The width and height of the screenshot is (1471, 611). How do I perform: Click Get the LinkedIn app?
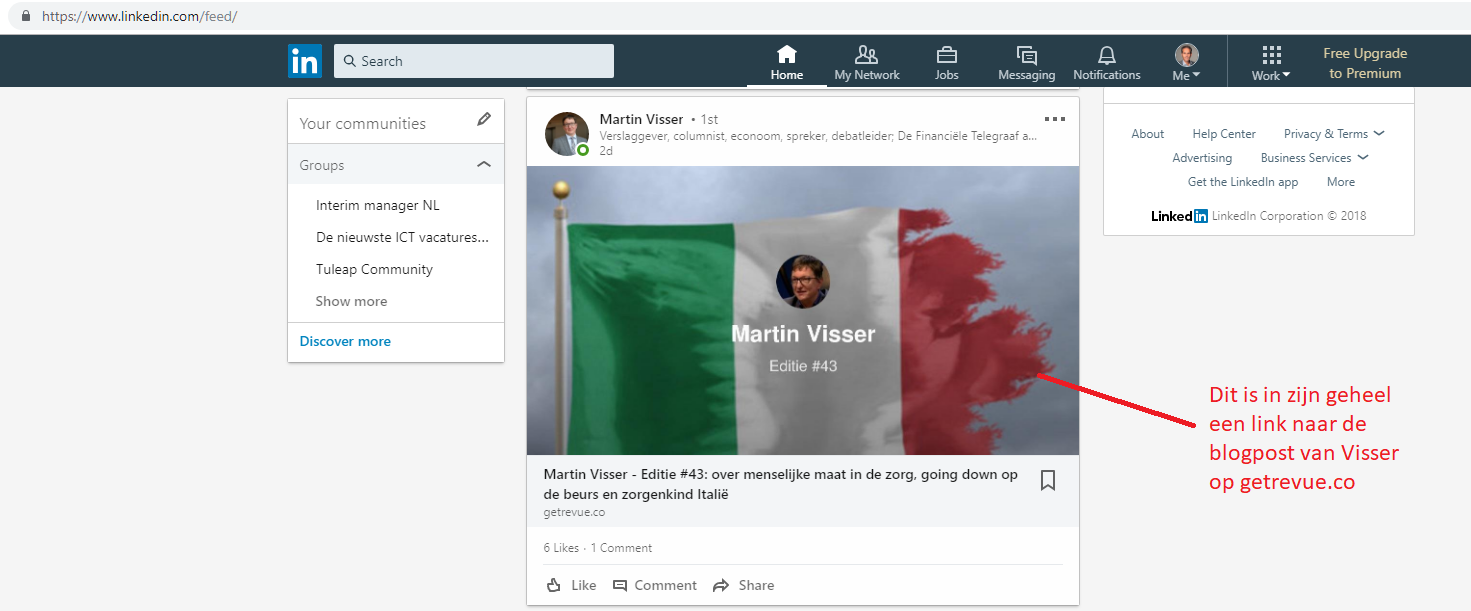coord(1243,182)
